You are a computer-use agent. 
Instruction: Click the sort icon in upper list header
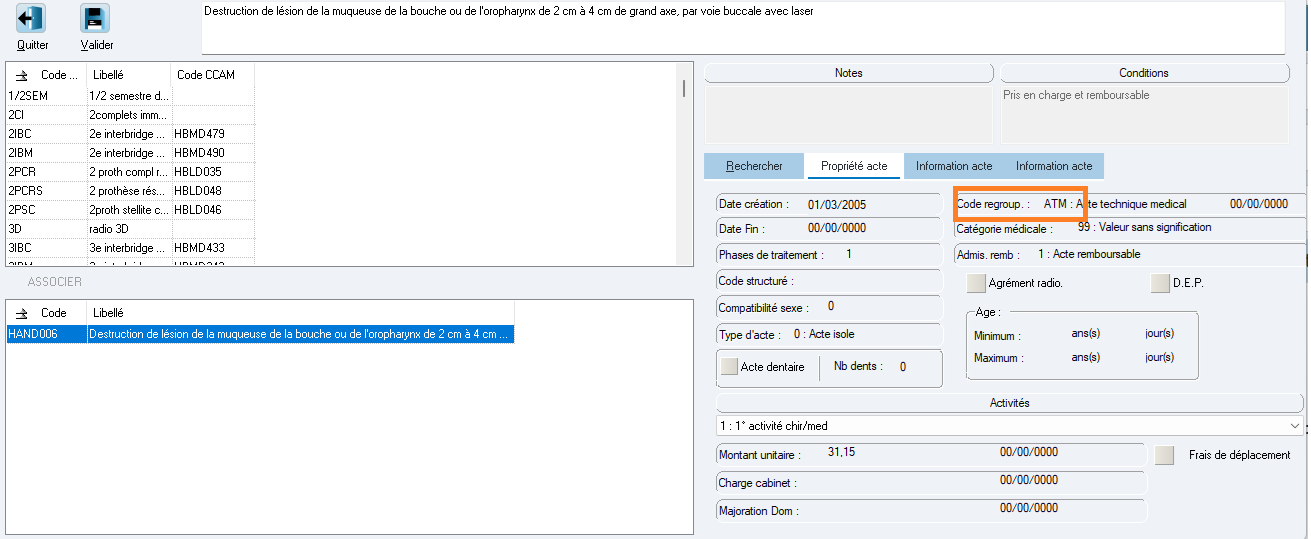coord(22,75)
